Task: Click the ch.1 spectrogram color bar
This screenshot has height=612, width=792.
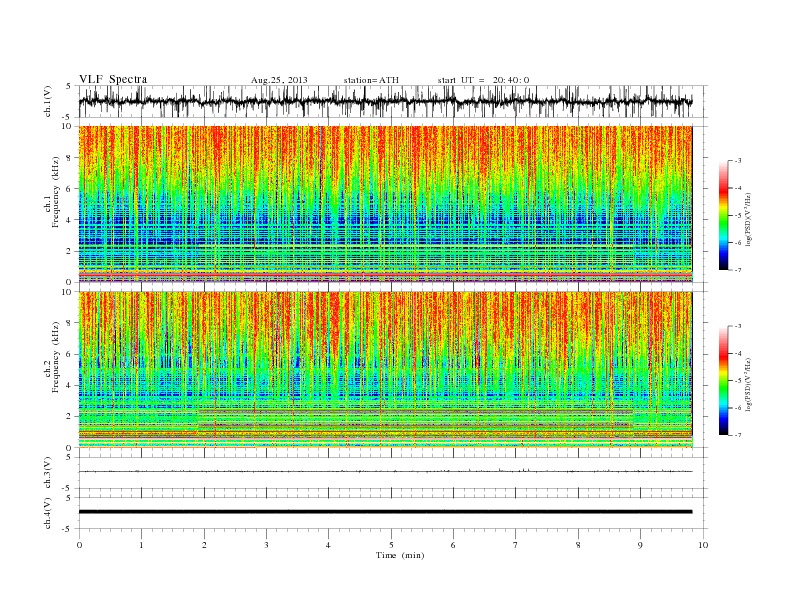Action: (x=723, y=215)
